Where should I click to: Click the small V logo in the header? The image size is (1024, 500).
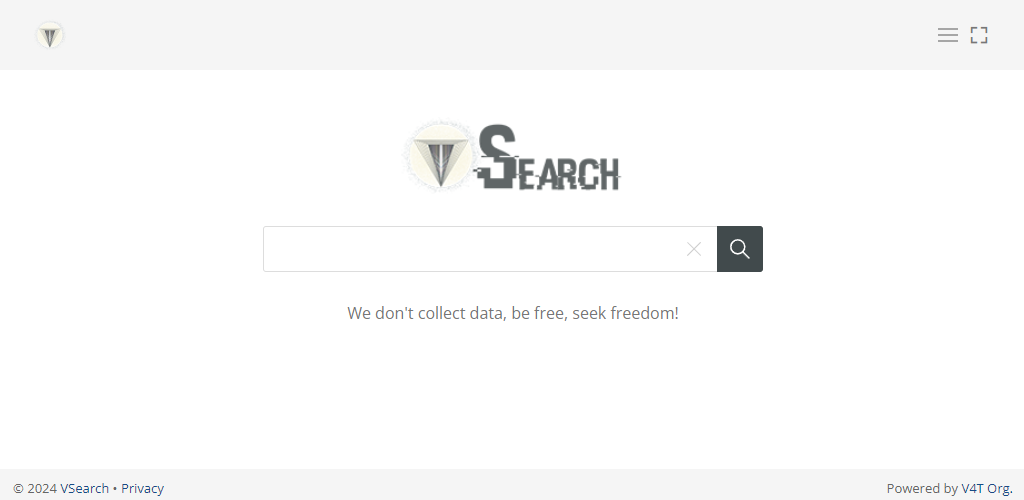tap(50, 35)
